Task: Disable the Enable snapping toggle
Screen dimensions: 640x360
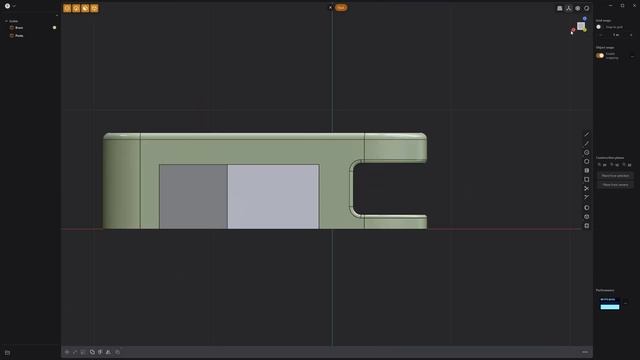Action: click(600, 56)
